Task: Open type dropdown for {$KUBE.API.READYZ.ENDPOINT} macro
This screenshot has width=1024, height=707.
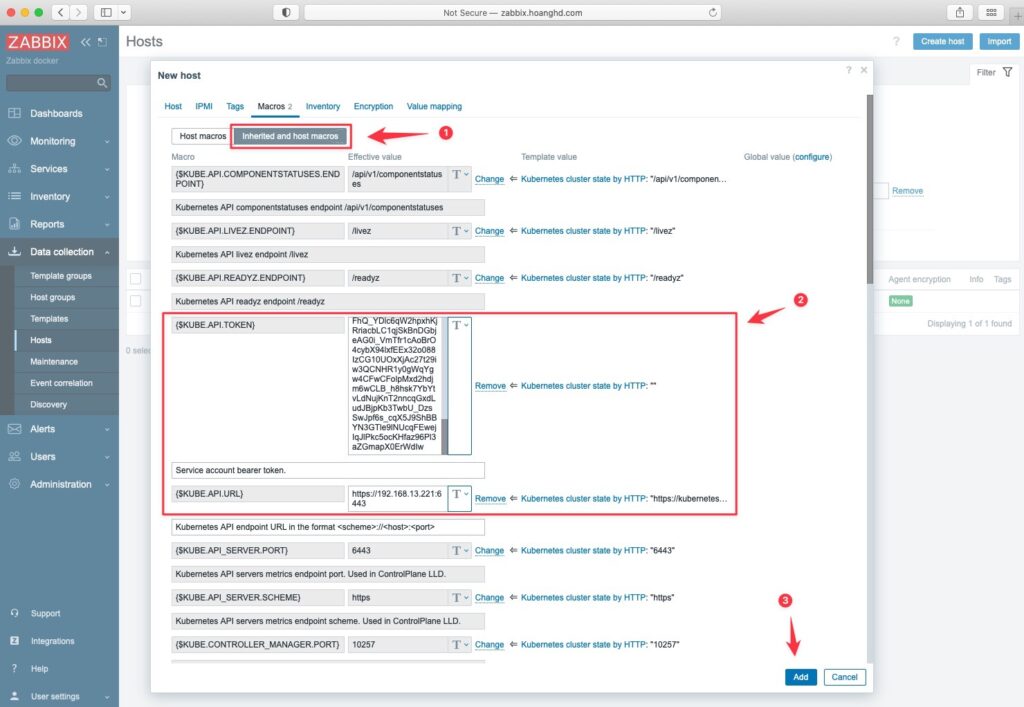Action: [x=460, y=278]
